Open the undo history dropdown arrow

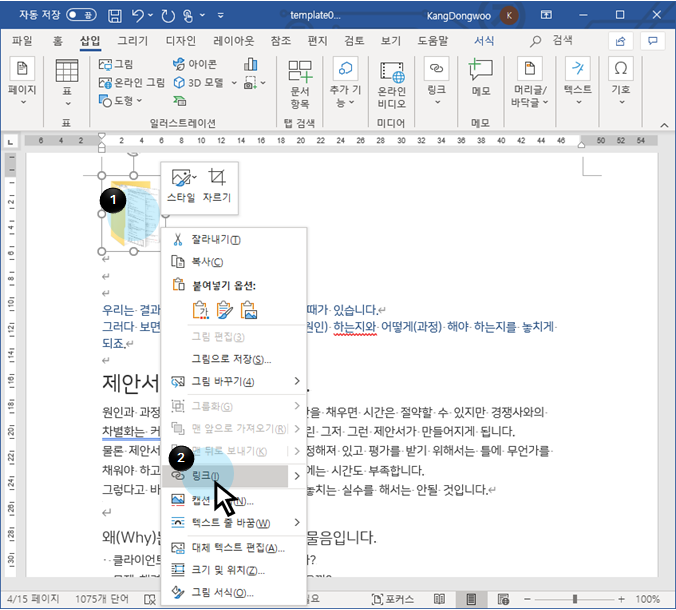click(150, 16)
